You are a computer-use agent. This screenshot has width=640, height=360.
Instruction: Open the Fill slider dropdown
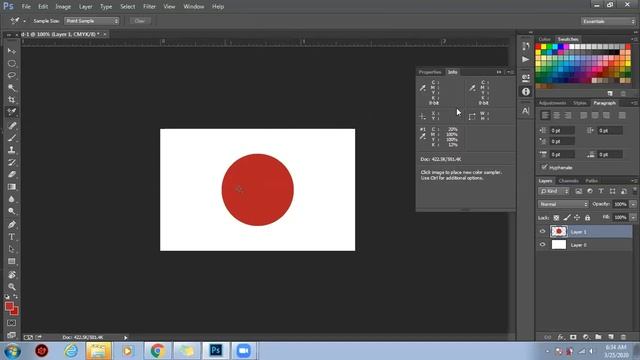click(x=633, y=218)
